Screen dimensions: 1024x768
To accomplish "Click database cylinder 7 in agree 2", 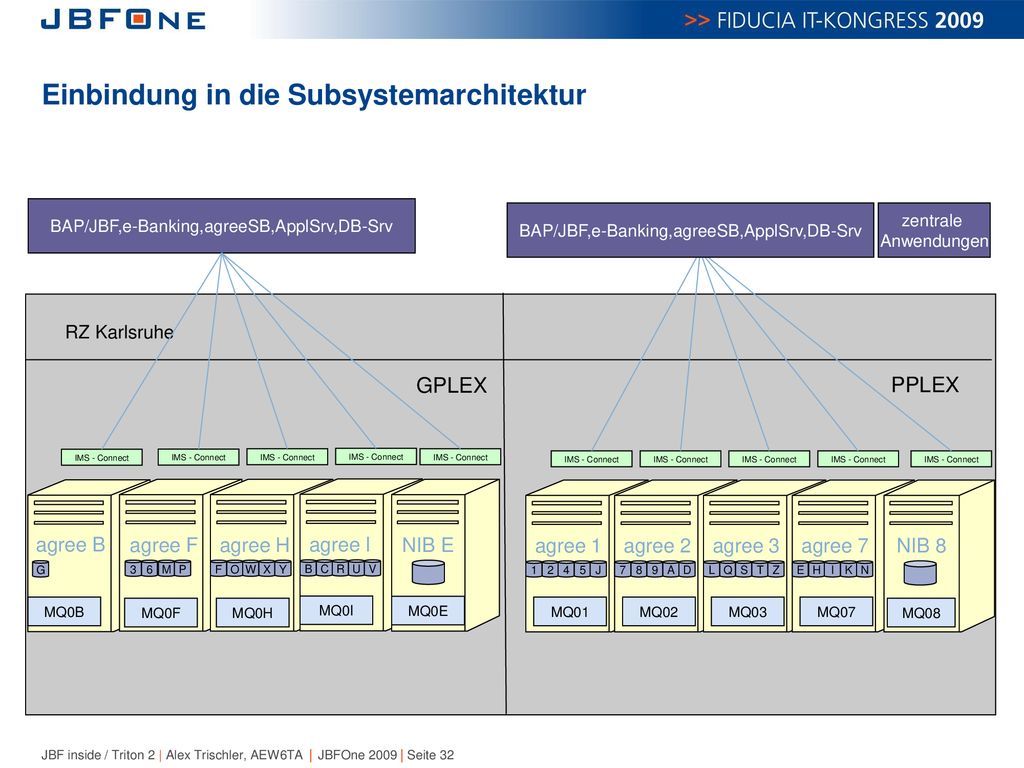I will click(623, 569).
